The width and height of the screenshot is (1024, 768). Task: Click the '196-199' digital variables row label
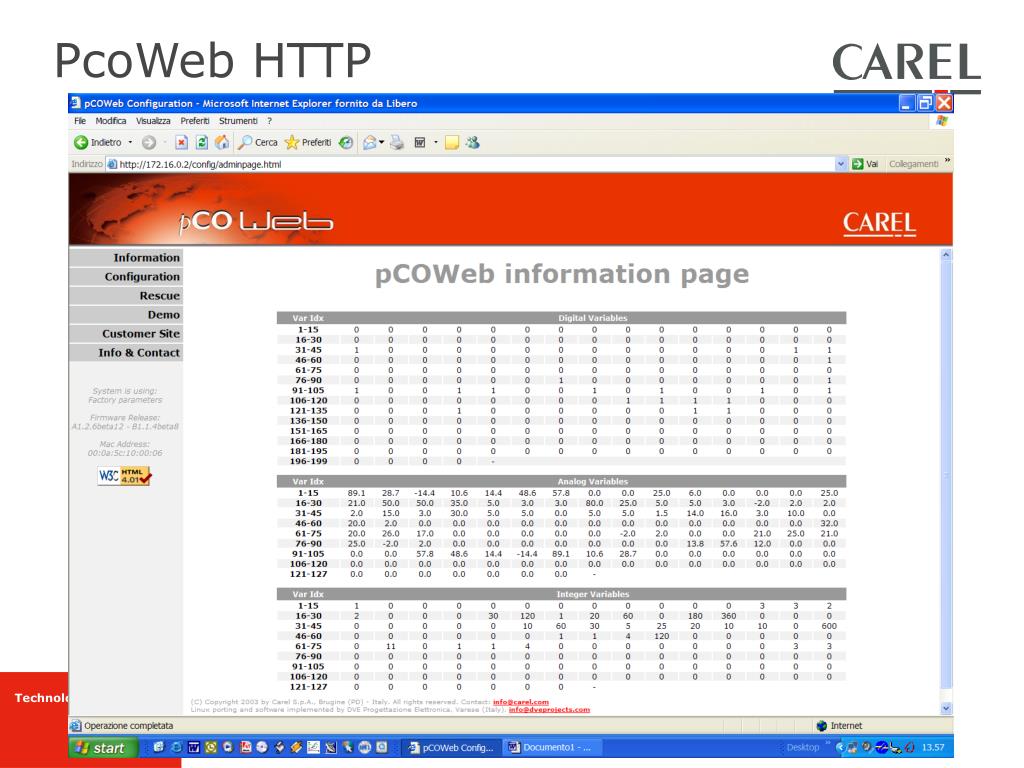tap(308, 461)
